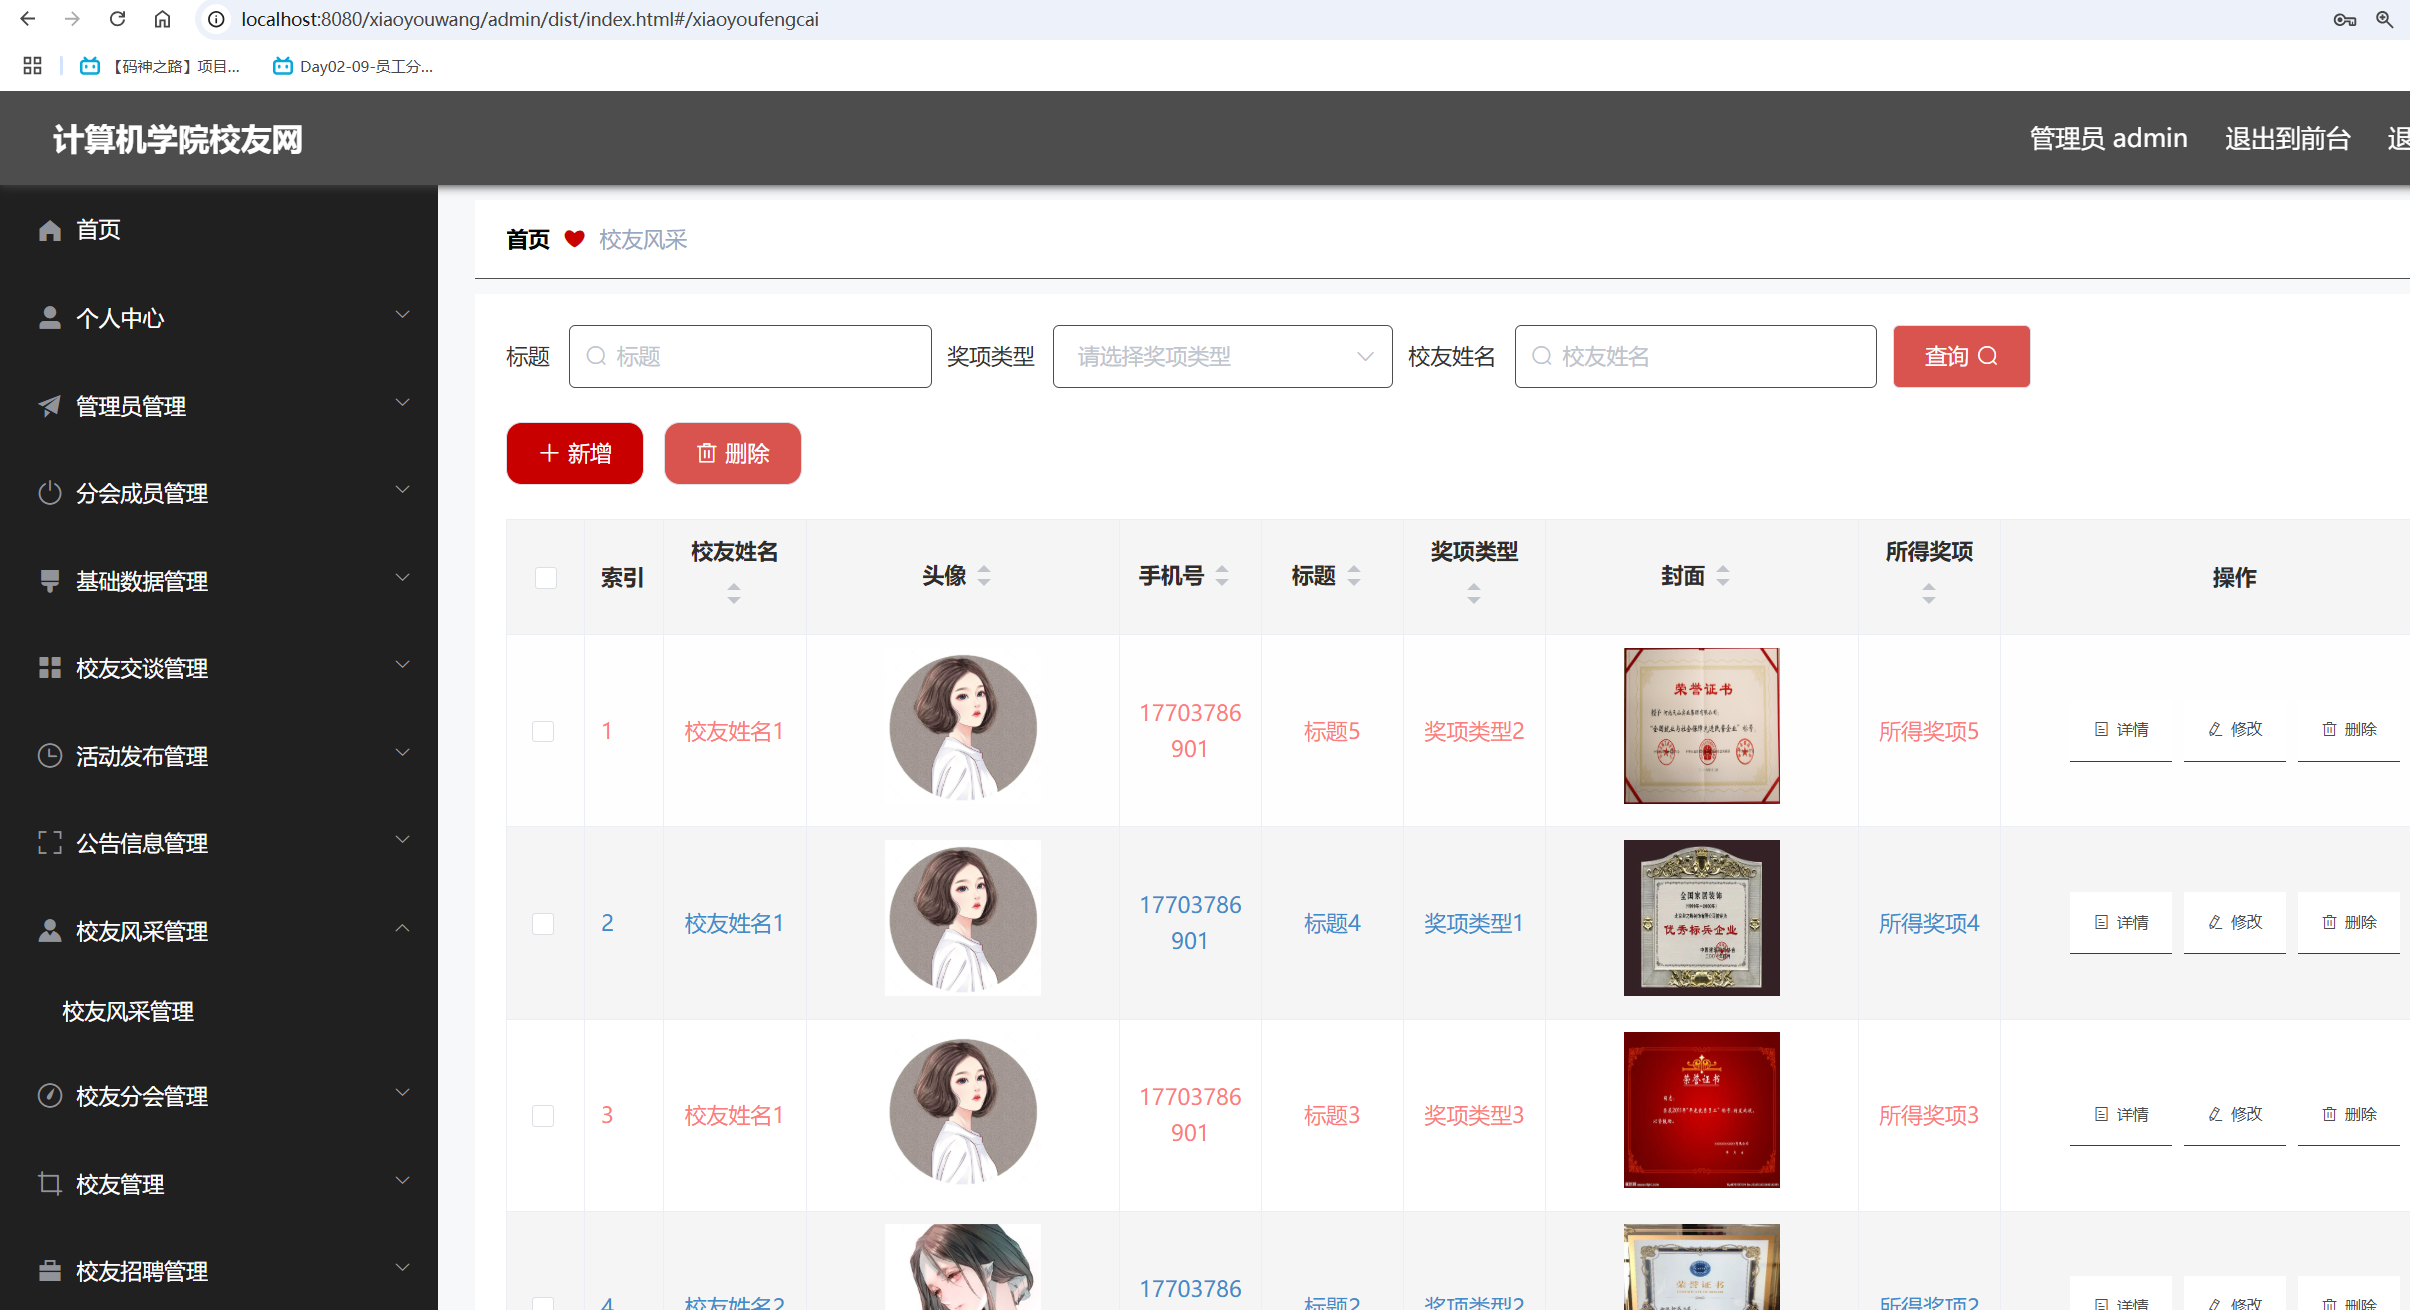Open 详情 for row with 标题5
The height and width of the screenshot is (1310, 2410).
[x=2121, y=730]
